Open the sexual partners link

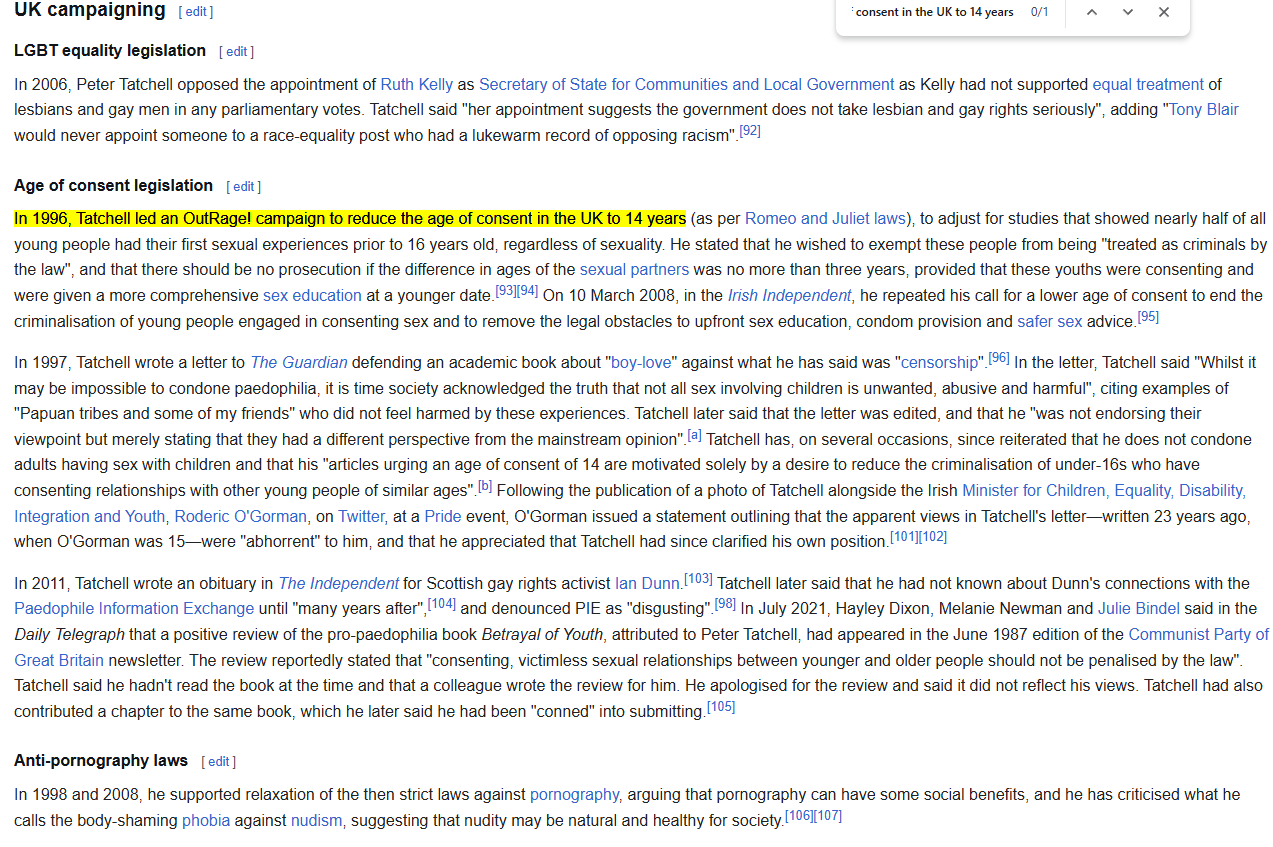[x=634, y=270]
